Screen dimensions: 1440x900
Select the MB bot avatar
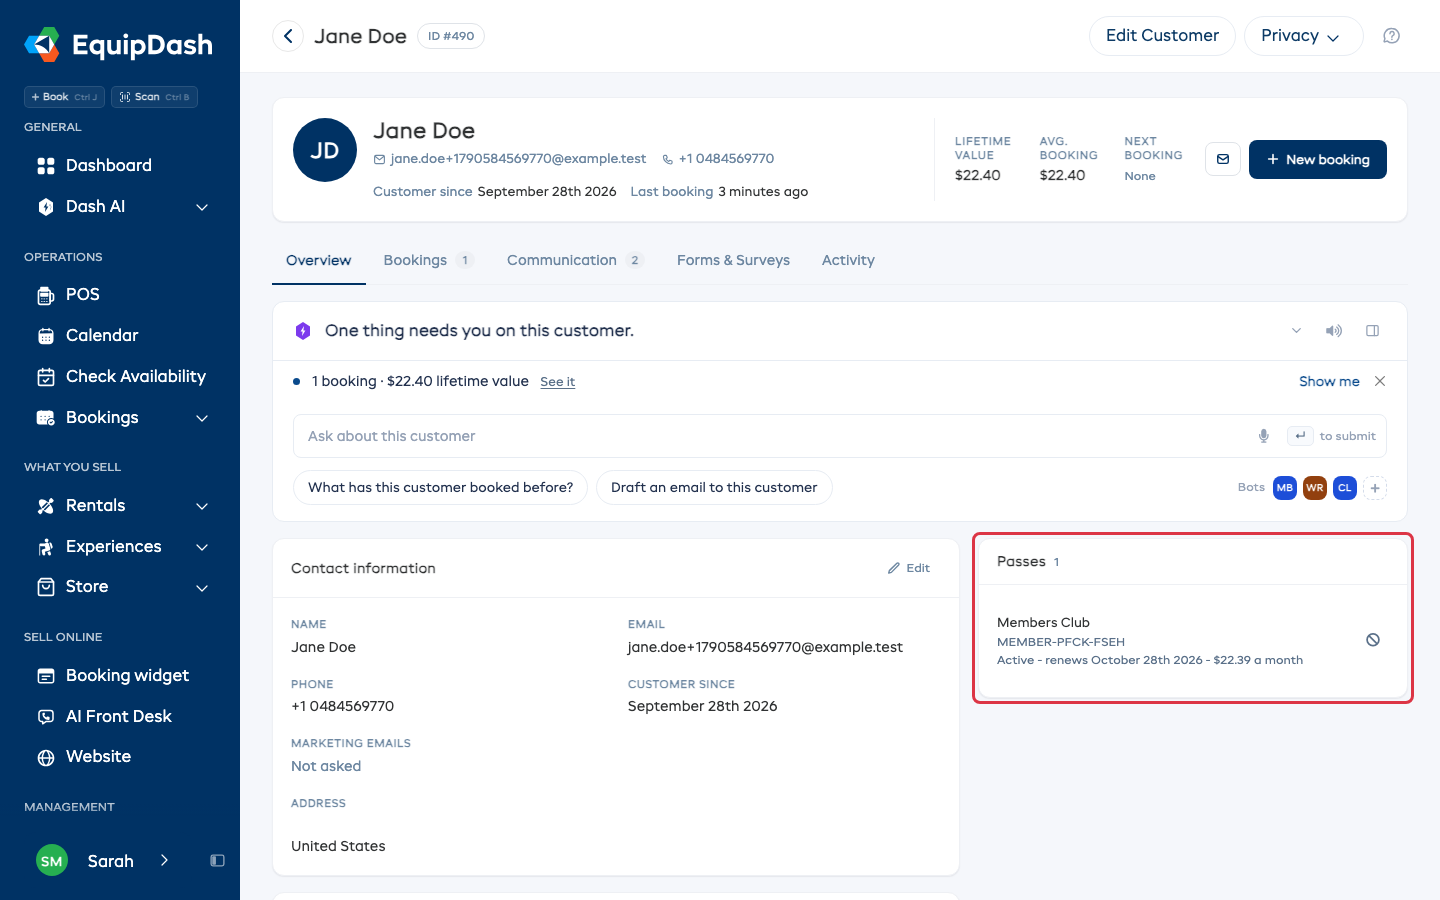[1285, 488]
